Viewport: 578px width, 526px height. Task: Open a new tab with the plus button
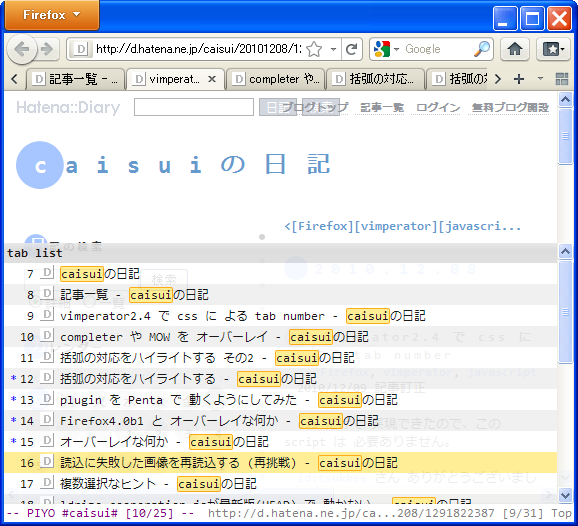pyautogui.click(x=519, y=79)
